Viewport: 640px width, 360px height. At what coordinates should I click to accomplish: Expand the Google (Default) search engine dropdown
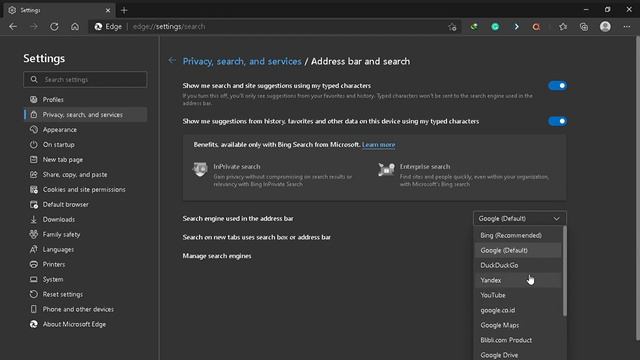click(x=520, y=218)
